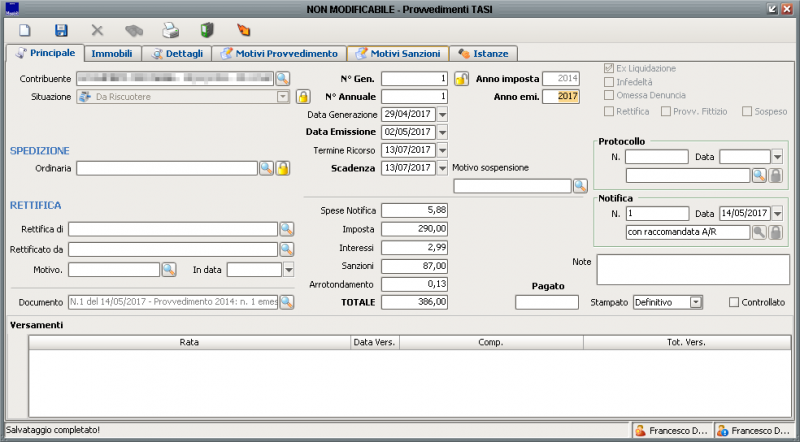
Task: Open the Data Emissione date picker arrow
Action: tap(442, 132)
